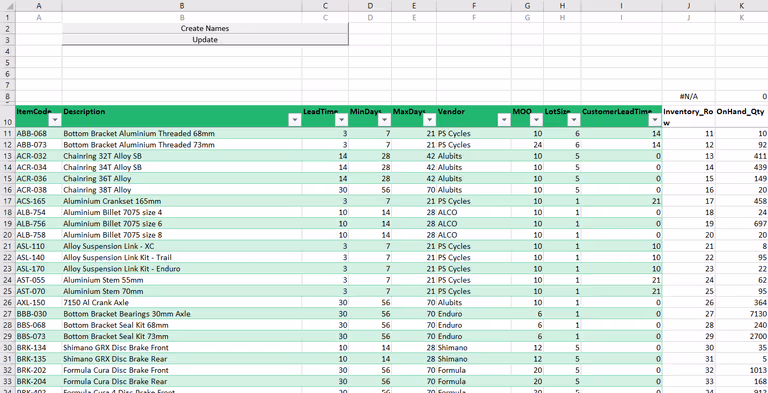Screen dimensions: 768x393
Task: Click Alloy Suspension Link Kit - Enduro cell
Action: (x=182, y=269)
